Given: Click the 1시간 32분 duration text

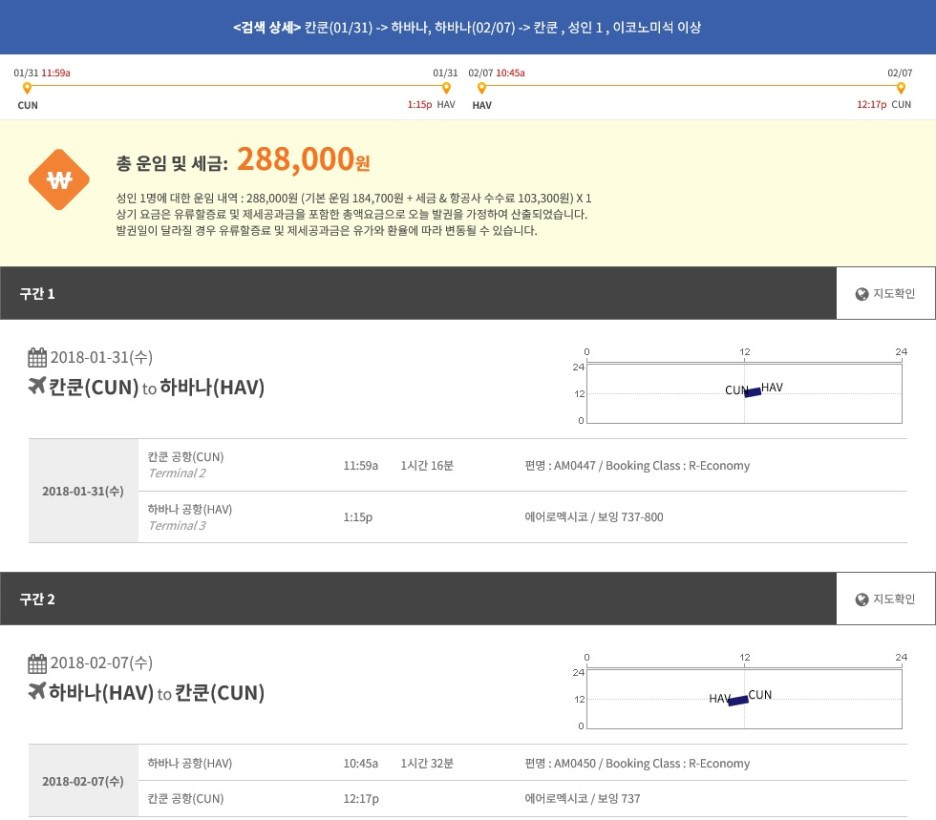Looking at the screenshot, I should [x=427, y=763].
